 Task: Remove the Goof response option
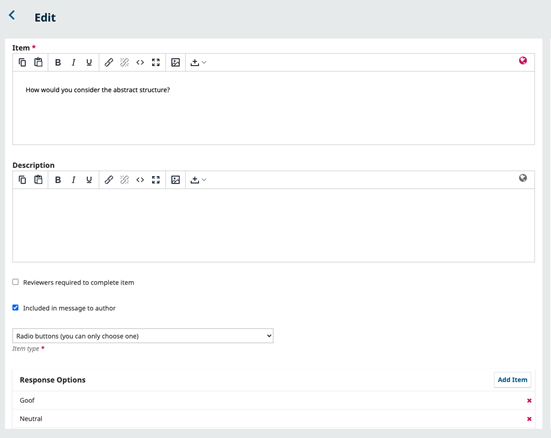coord(529,400)
